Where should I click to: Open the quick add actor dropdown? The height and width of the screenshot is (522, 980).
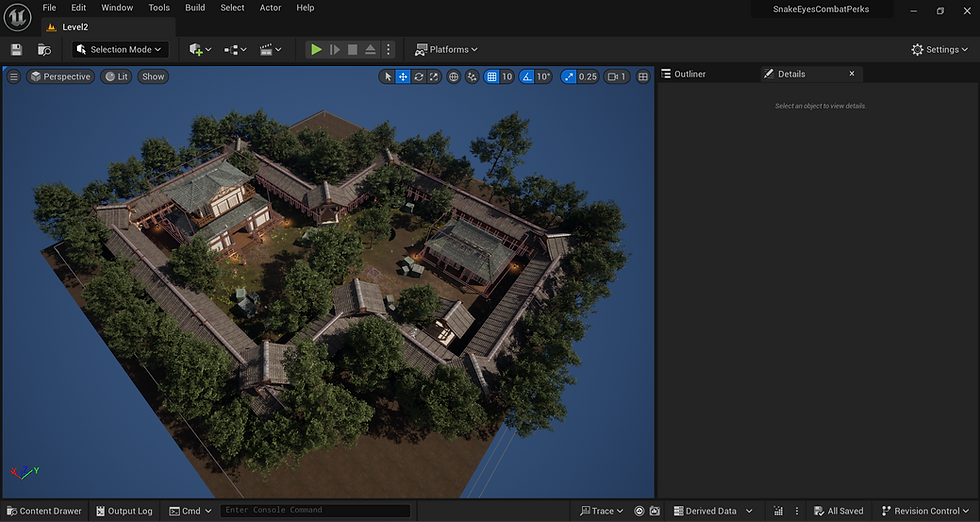click(200, 49)
